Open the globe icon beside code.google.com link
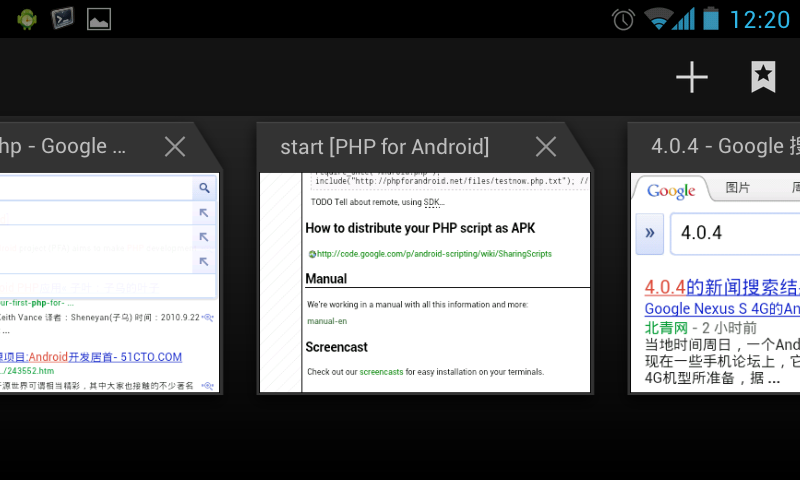Viewport: 800px width, 480px height. click(x=312, y=254)
